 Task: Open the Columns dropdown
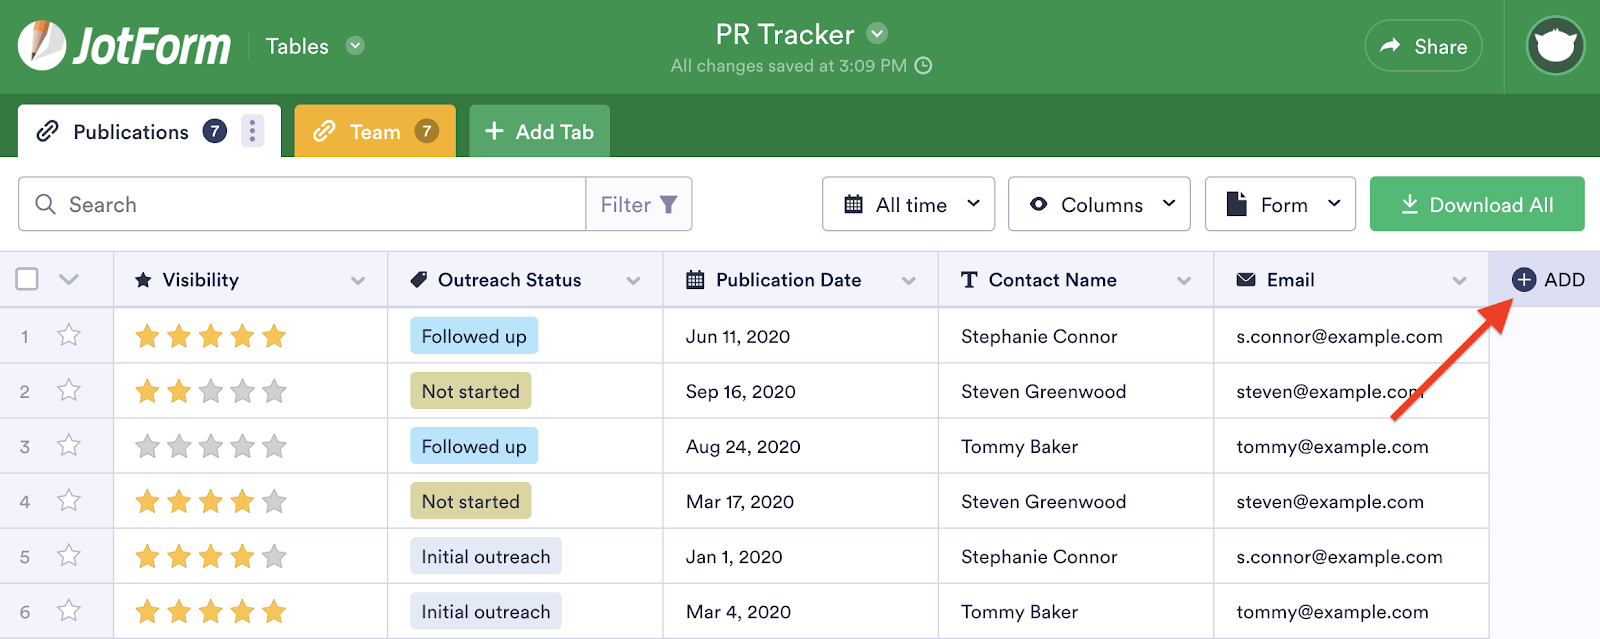[x=1099, y=205]
